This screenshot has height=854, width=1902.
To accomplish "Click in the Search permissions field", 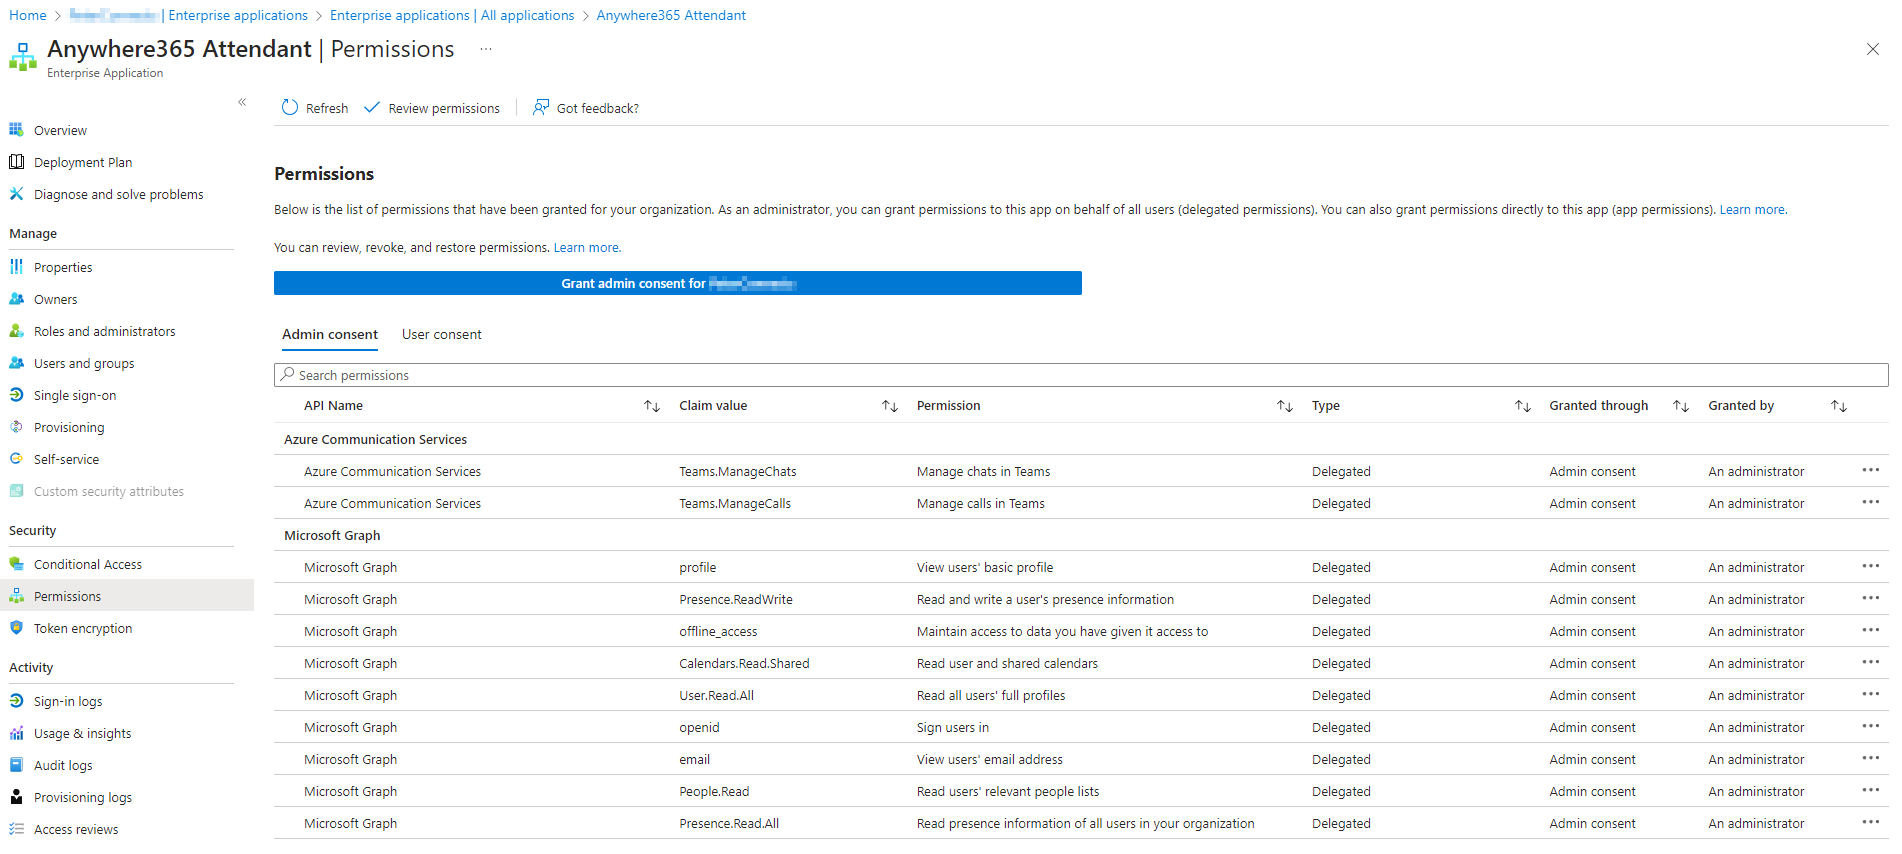I will pyautogui.click(x=1080, y=376).
